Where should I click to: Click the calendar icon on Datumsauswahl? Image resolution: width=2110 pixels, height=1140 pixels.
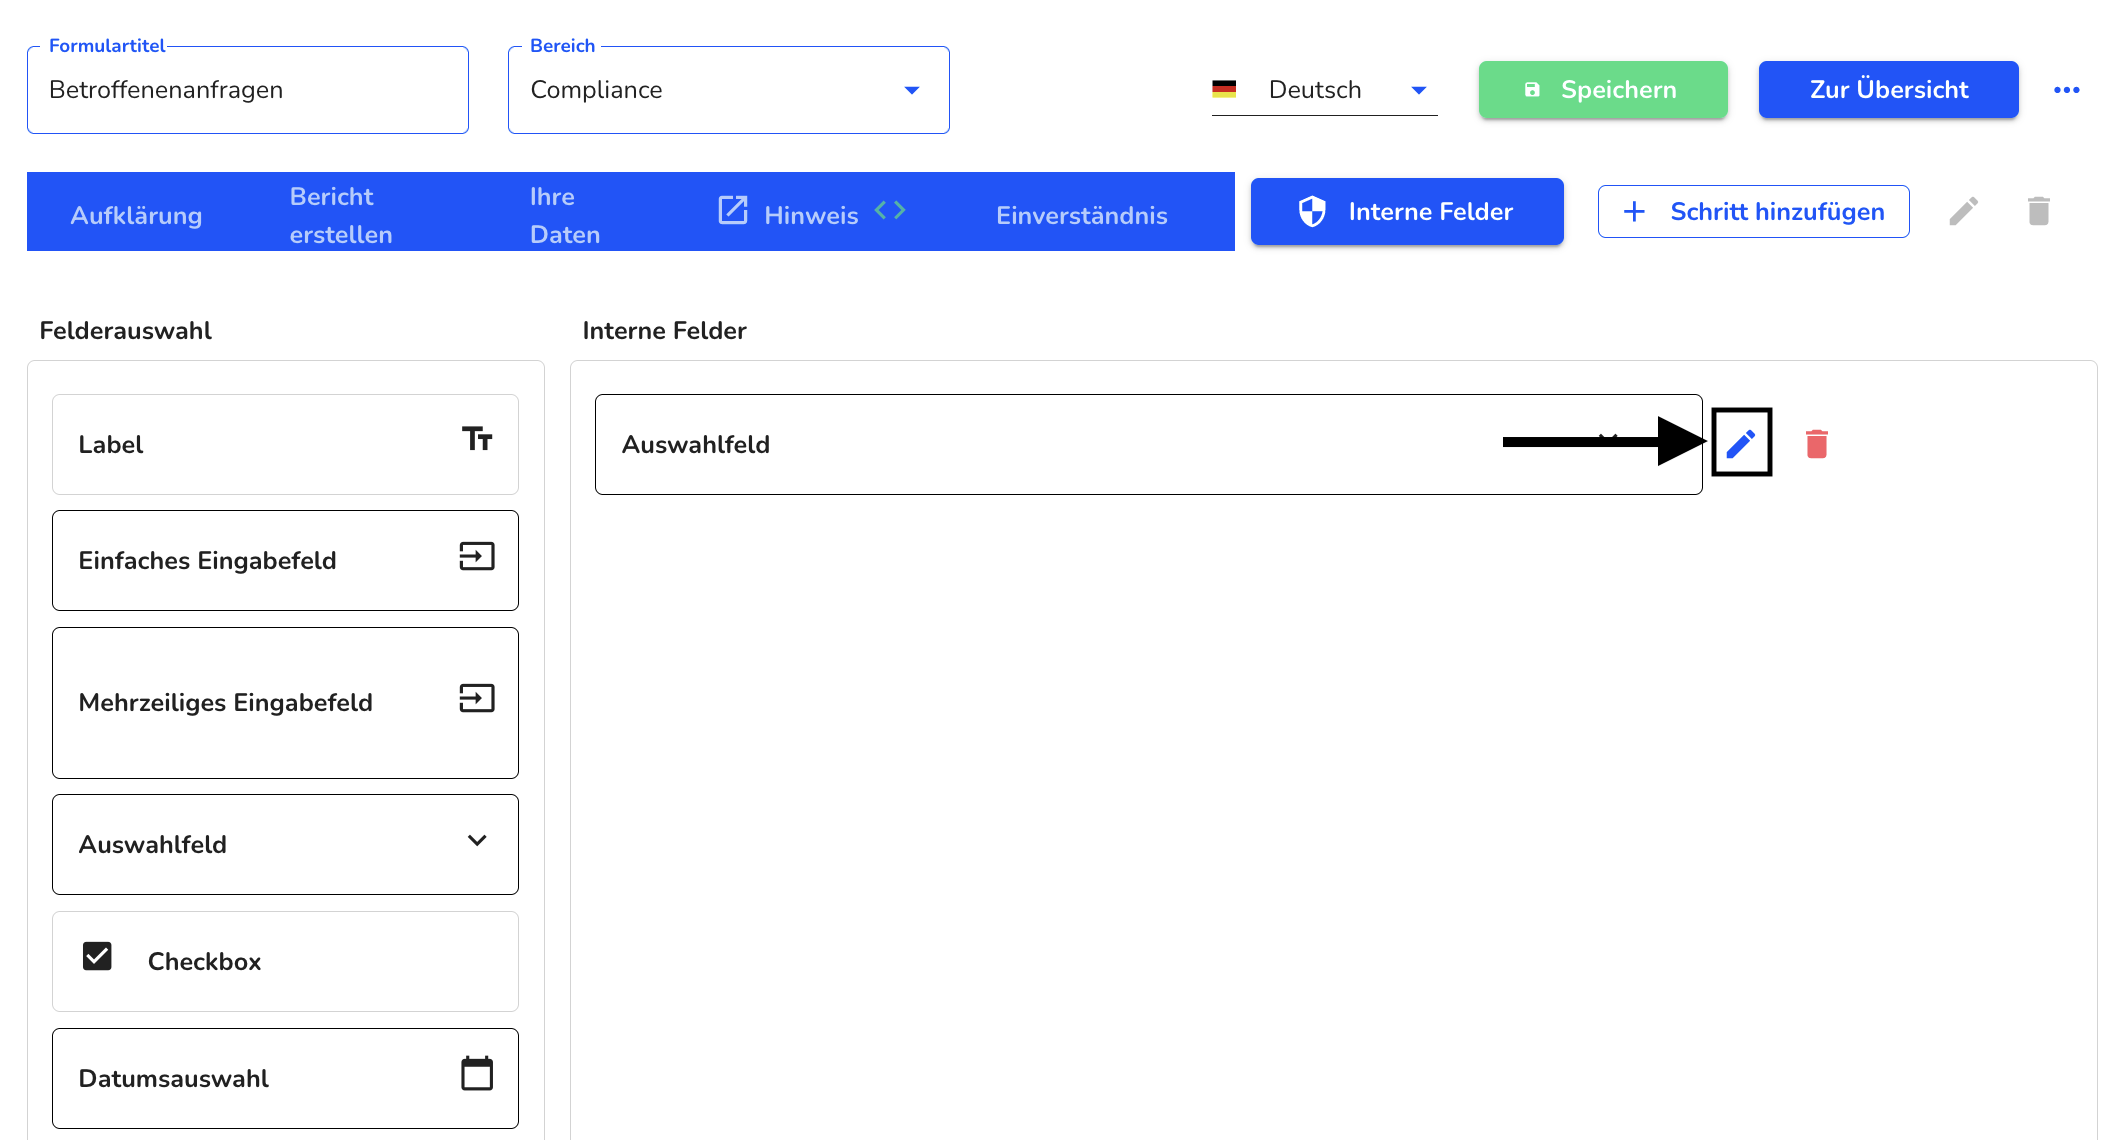click(477, 1073)
